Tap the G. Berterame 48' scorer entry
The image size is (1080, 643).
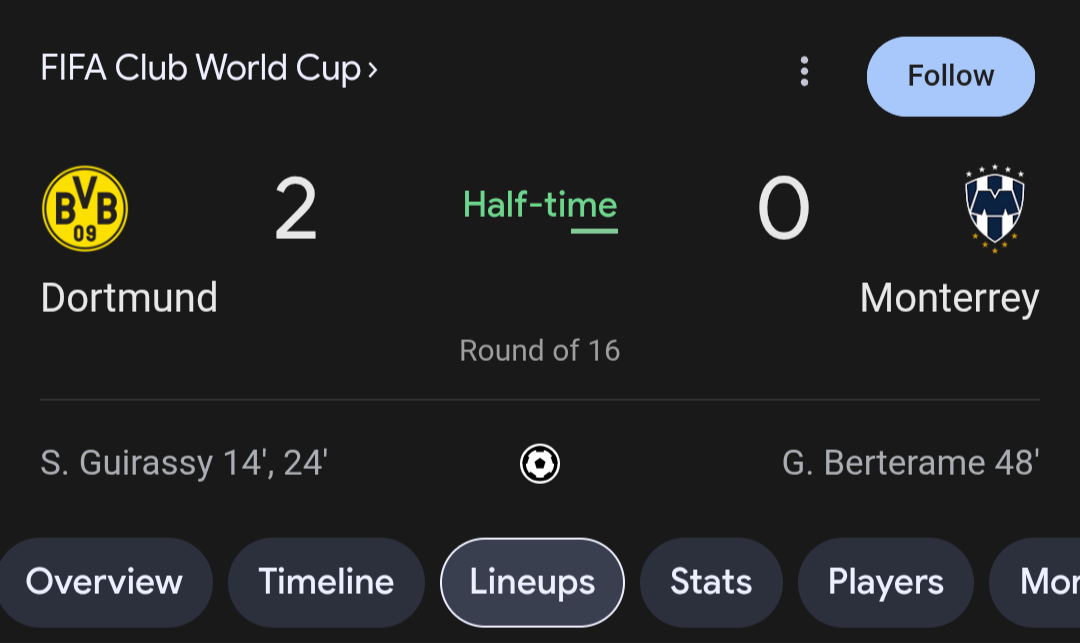coord(911,463)
